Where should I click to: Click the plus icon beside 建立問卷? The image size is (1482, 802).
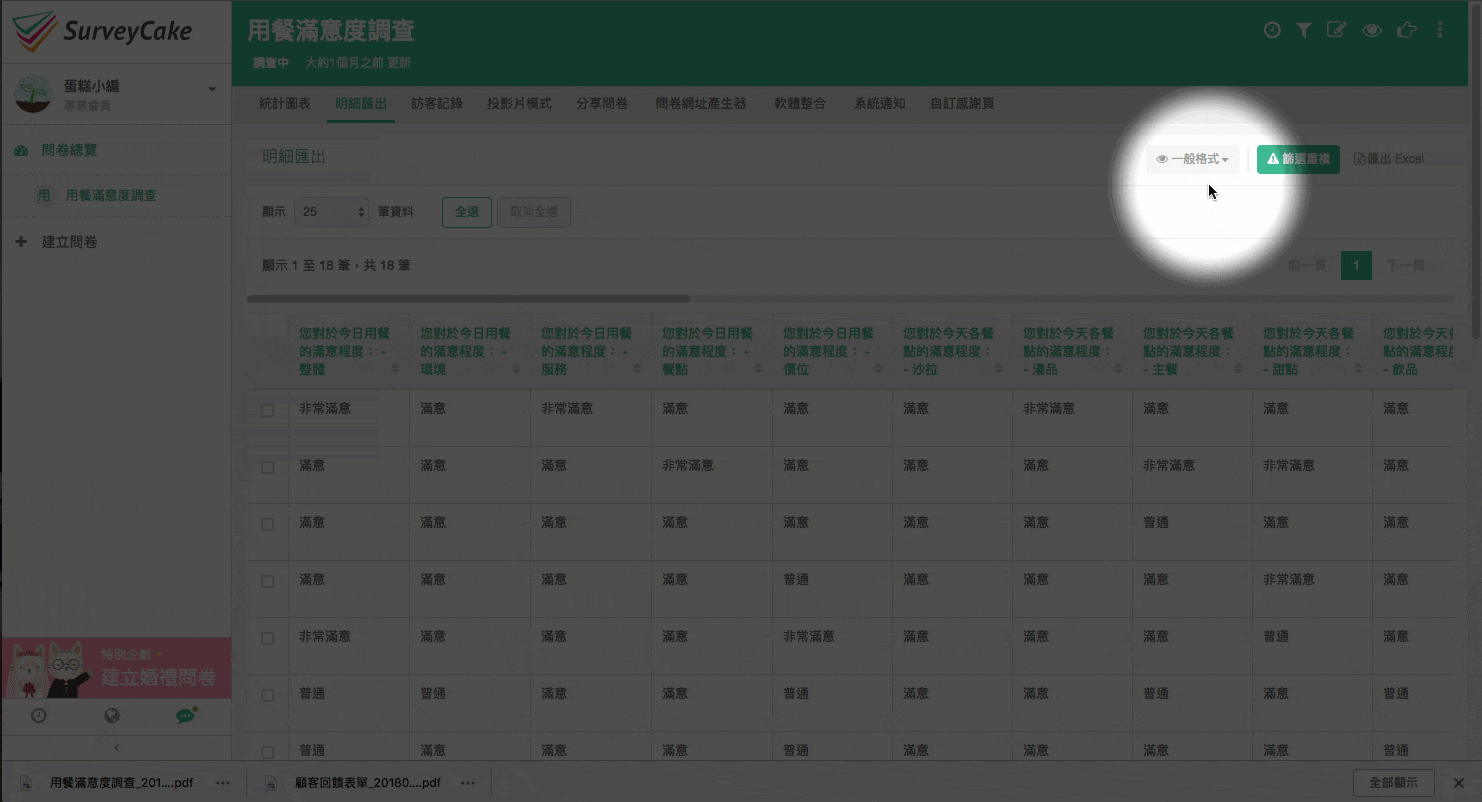click(22, 242)
